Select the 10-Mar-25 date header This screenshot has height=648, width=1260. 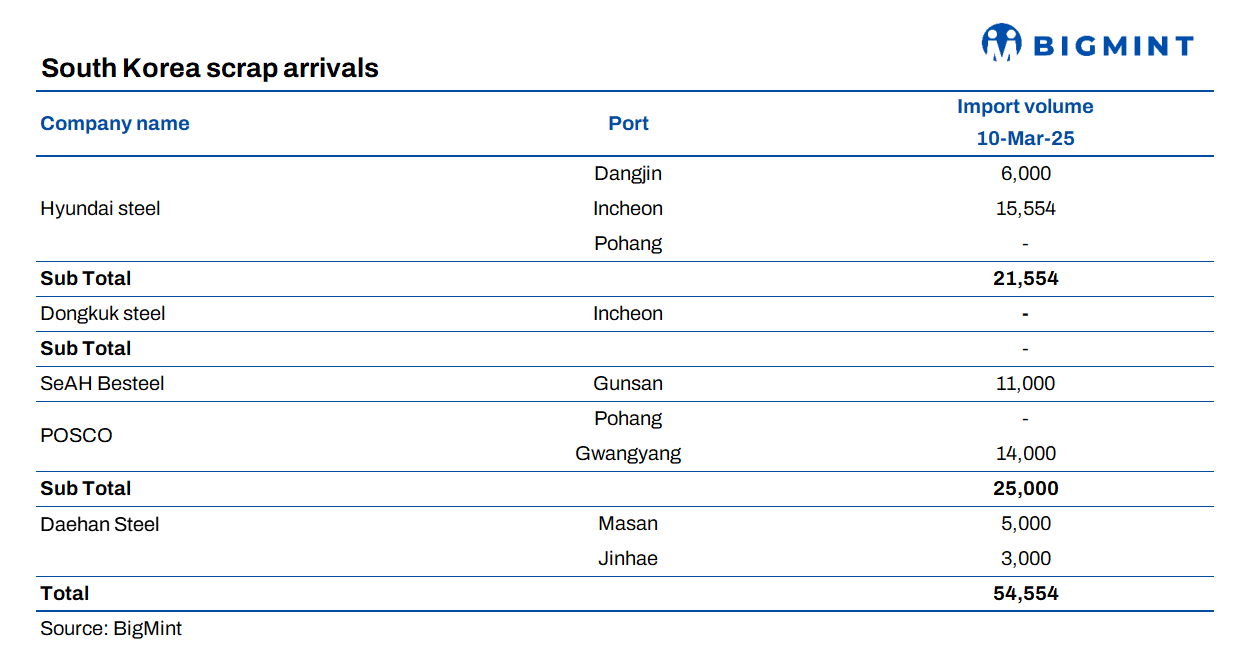pos(1025,139)
